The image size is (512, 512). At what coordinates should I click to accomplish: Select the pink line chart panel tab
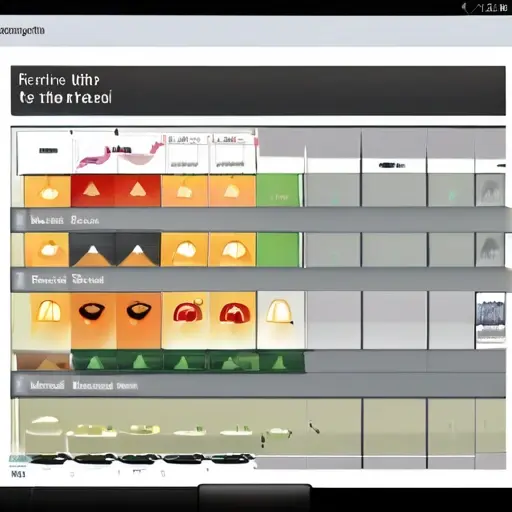[x=119, y=152]
